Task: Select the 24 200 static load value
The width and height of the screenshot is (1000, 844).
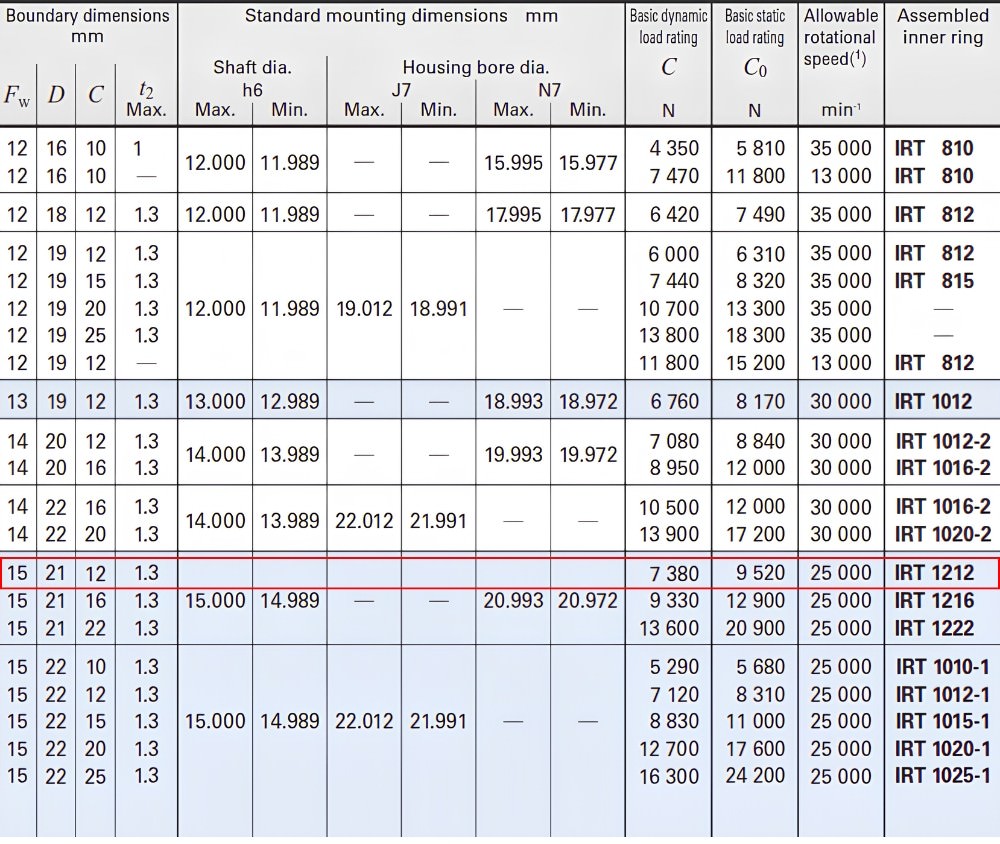Action: click(x=755, y=776)
